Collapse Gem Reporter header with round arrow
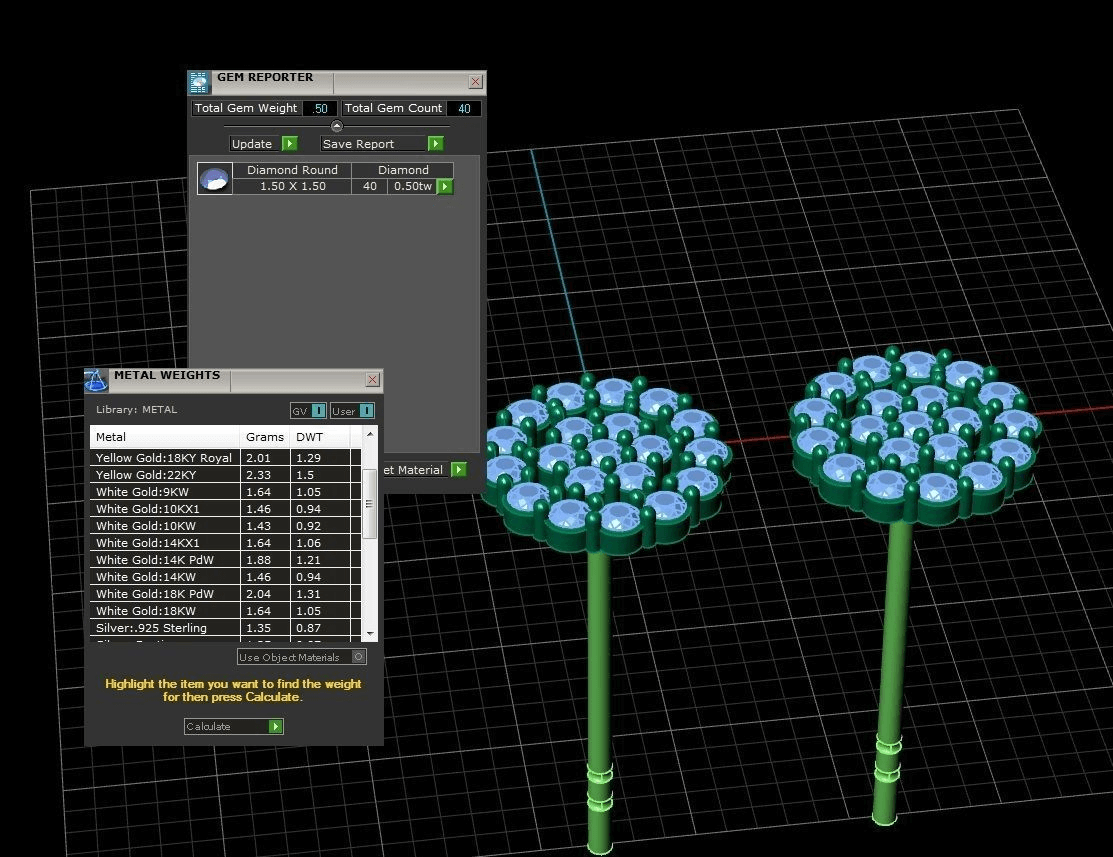The width and height of the screenshot is (1113, 857). (x=336, y=126)
